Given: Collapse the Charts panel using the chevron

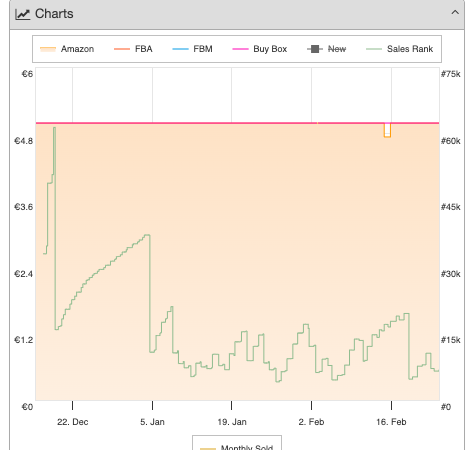Looking at the screenshot, I should (x=455, y=13).
